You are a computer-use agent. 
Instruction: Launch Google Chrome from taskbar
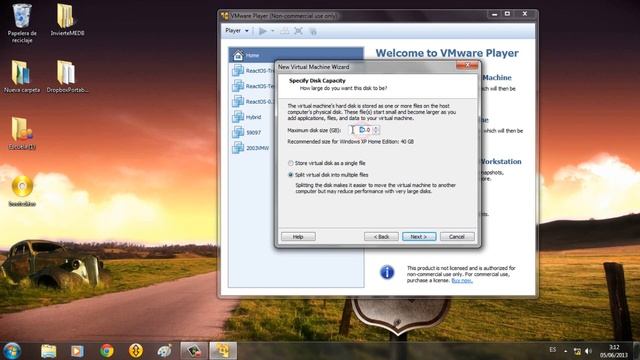(107, 351)
